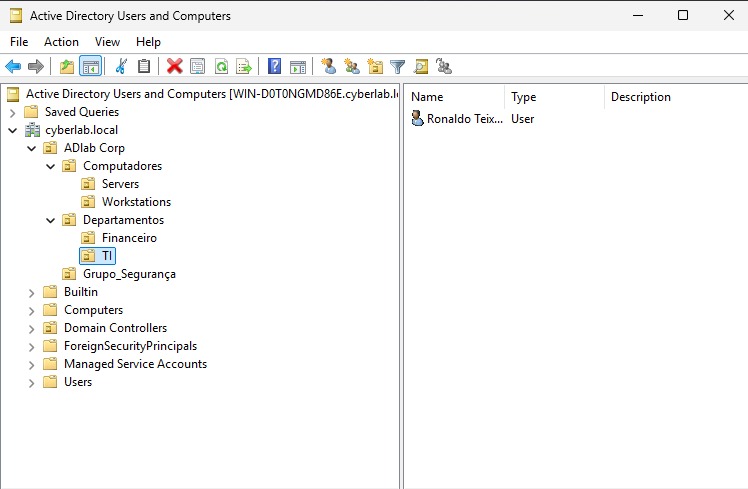
Task: Click the cyberlab.local domain icon
Action: pos(32,130)
